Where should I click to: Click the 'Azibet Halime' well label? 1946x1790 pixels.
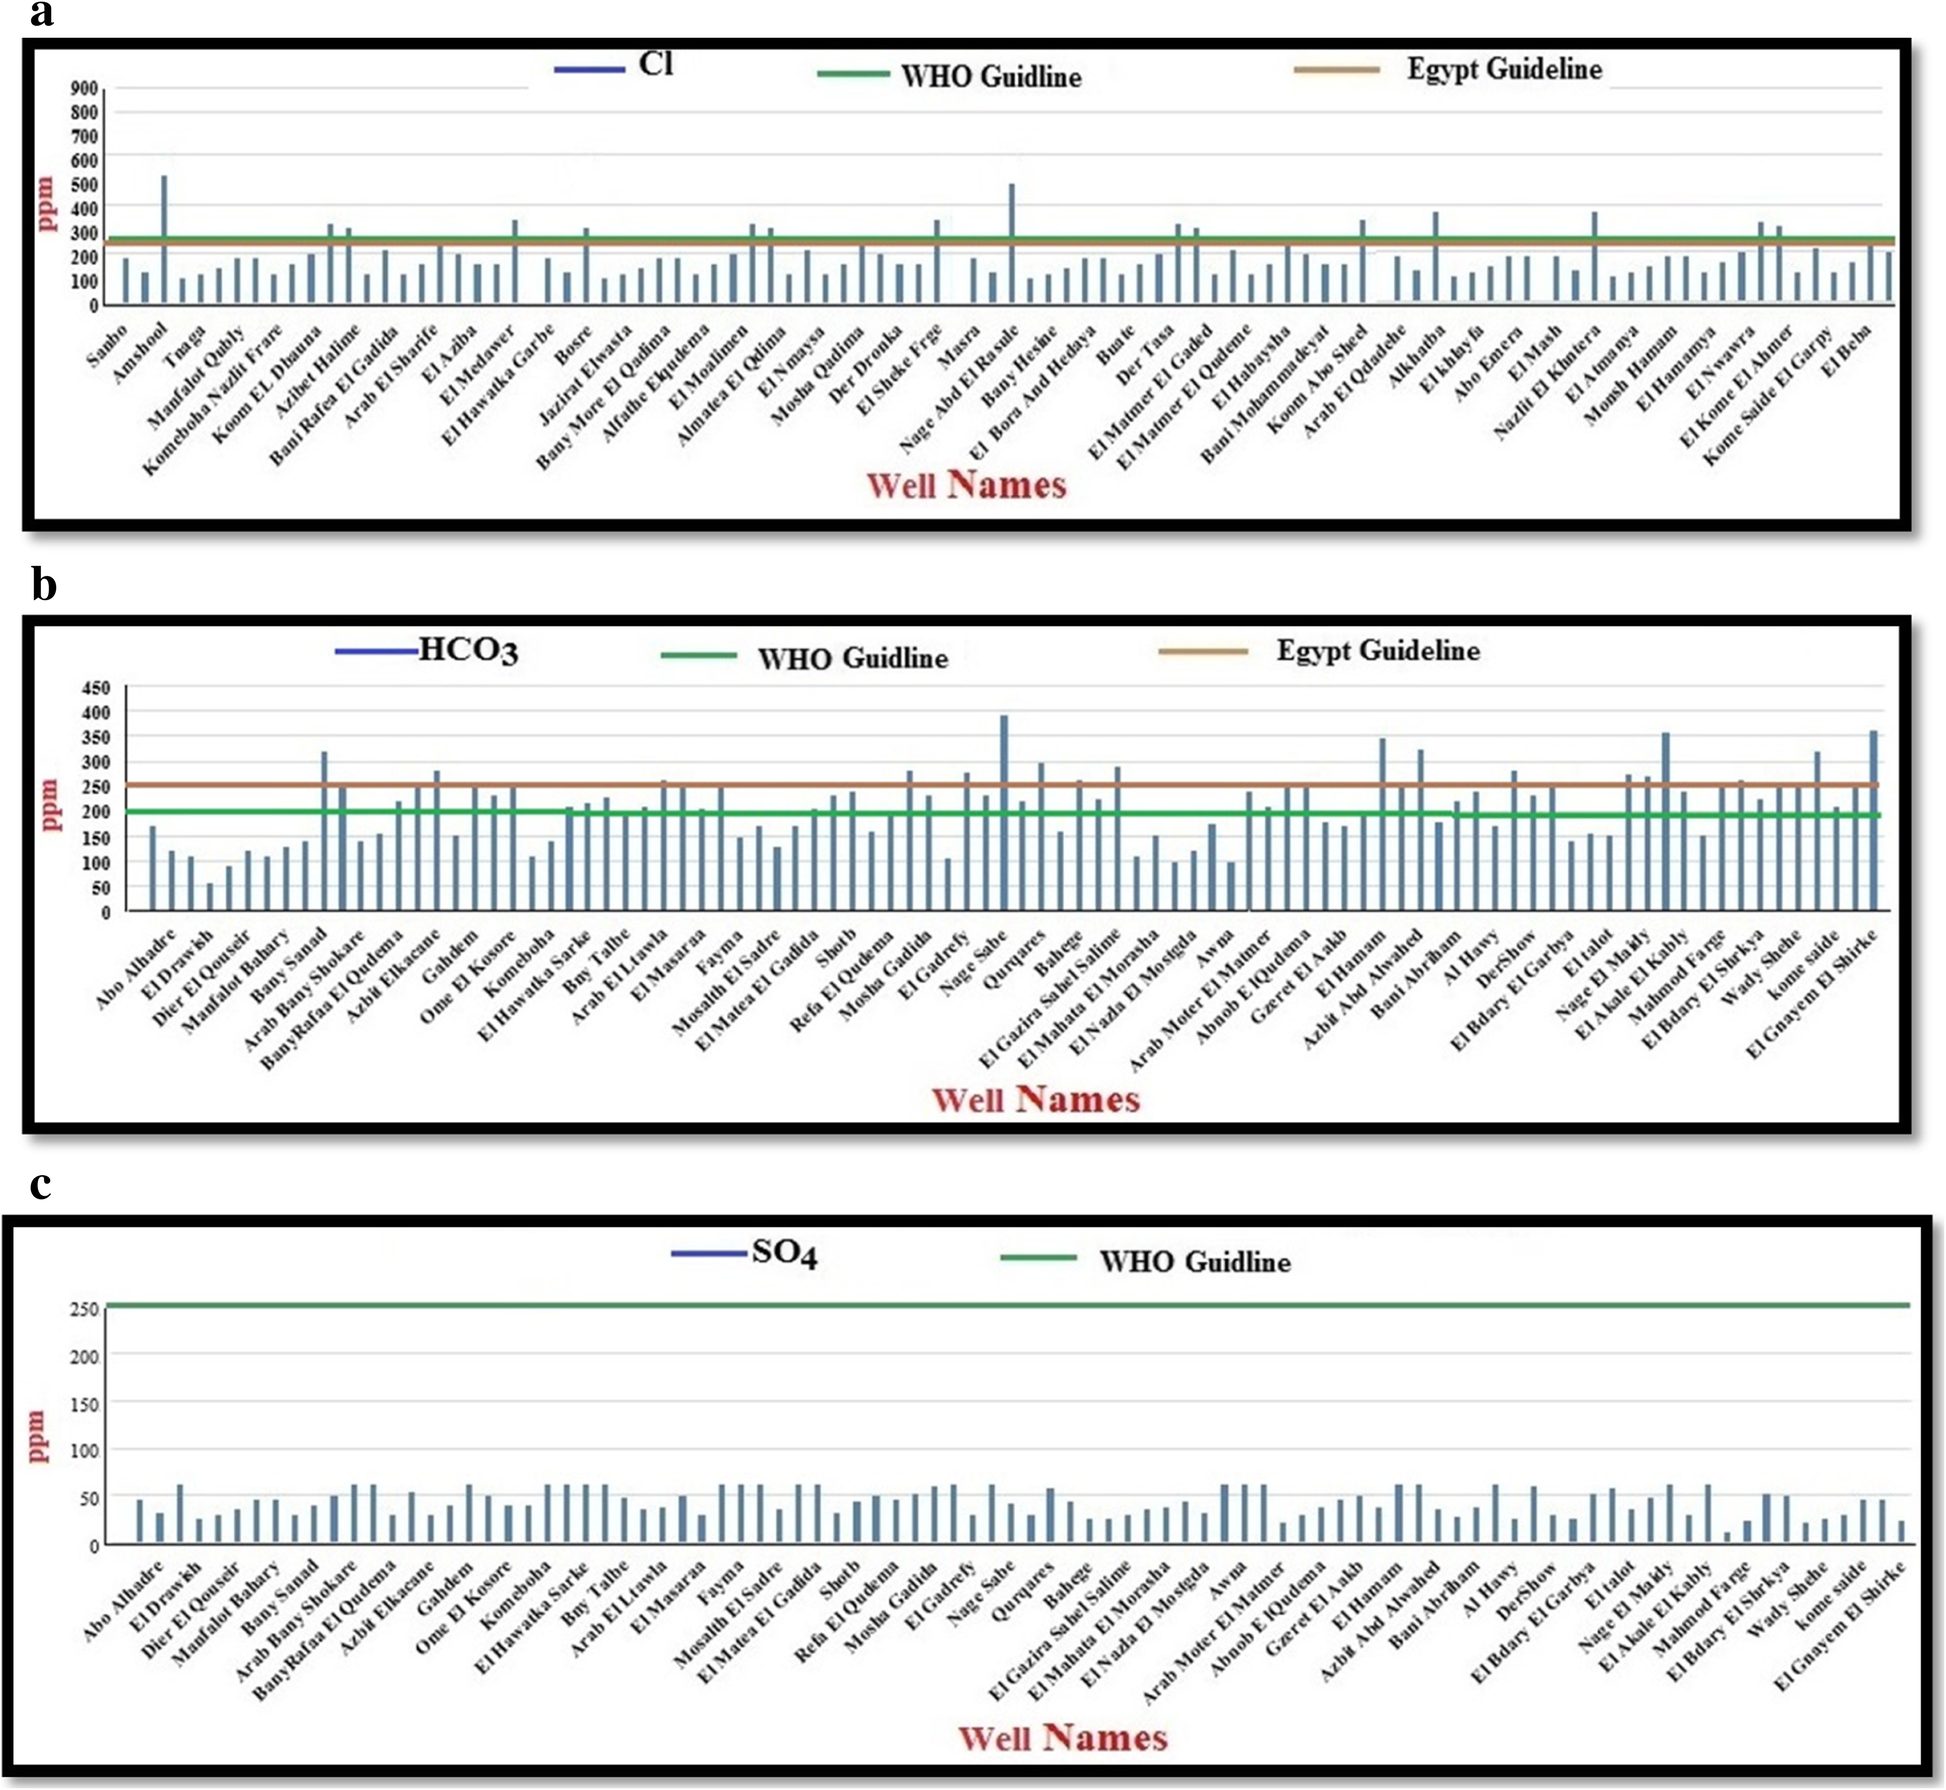coord(317,370)
